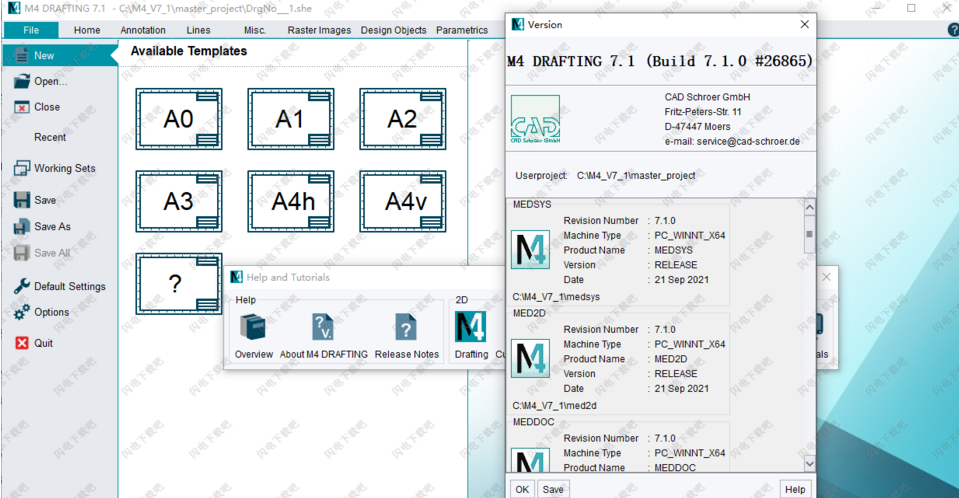Click the New document icon
Screen dimensions: 959x498
22,55
